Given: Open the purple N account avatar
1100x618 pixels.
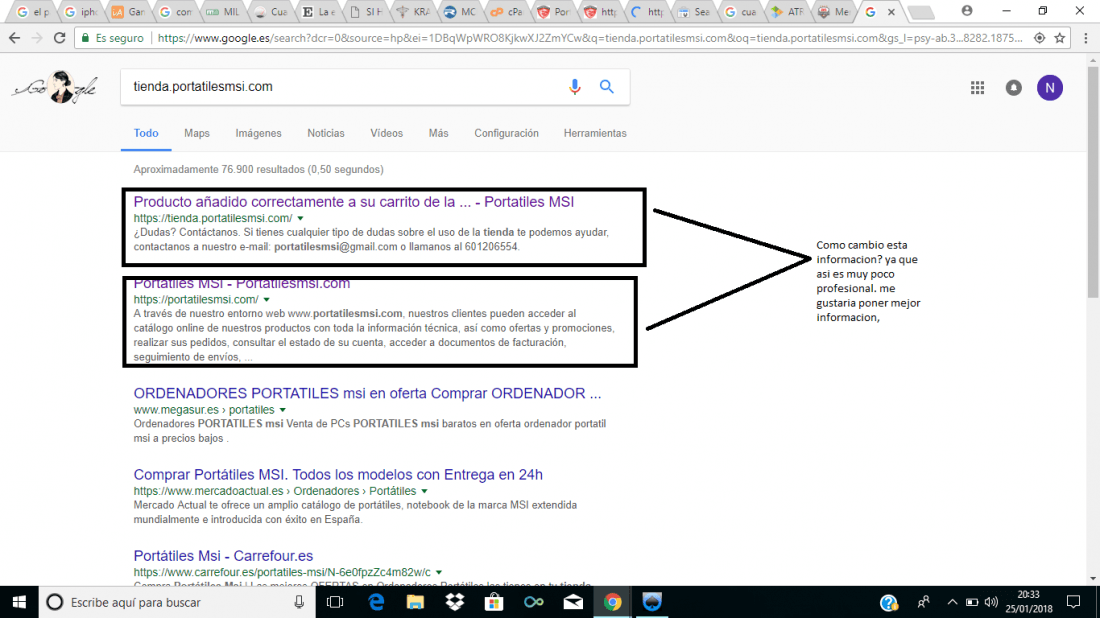Looking at the screenshot, I should pyautogui.click(x=1049, y=88).
